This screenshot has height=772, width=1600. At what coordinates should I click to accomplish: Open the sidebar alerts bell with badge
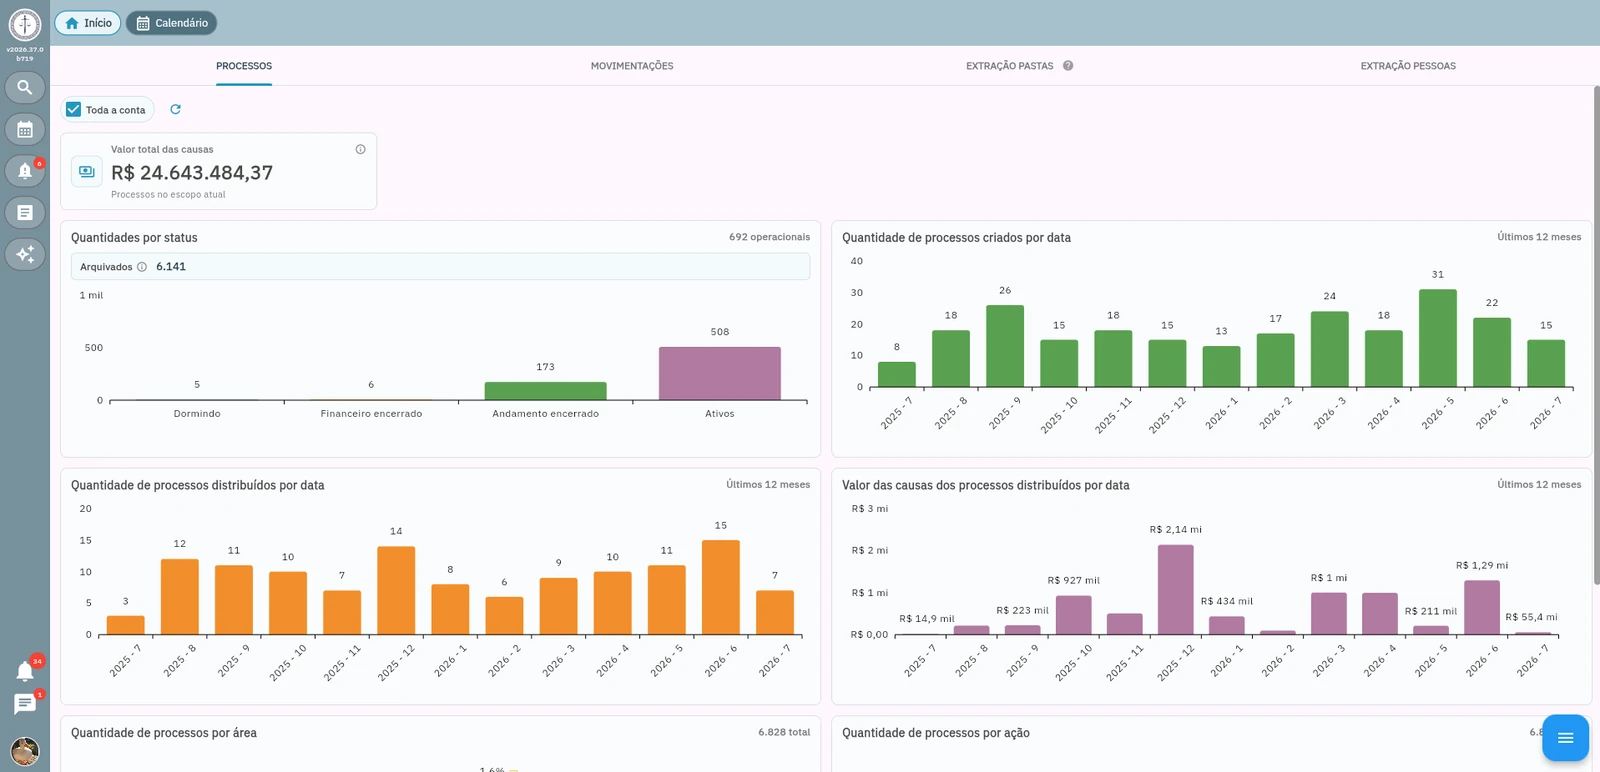coord(25,171)
